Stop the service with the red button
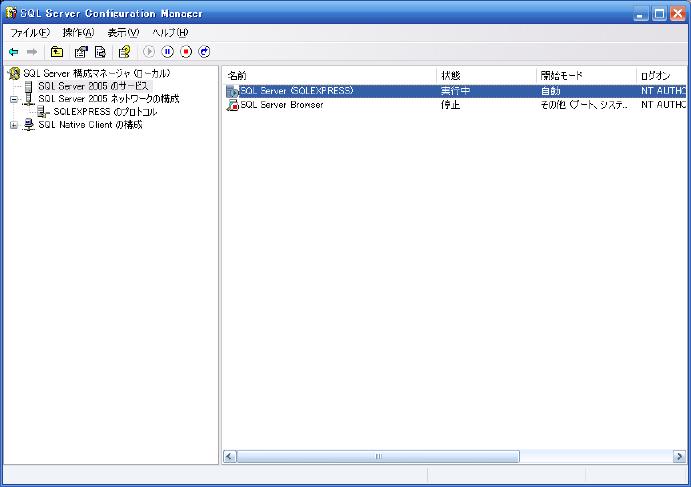The width and height of the screenshot is (691, 487). pyautogui.click(x=186, y=52)
